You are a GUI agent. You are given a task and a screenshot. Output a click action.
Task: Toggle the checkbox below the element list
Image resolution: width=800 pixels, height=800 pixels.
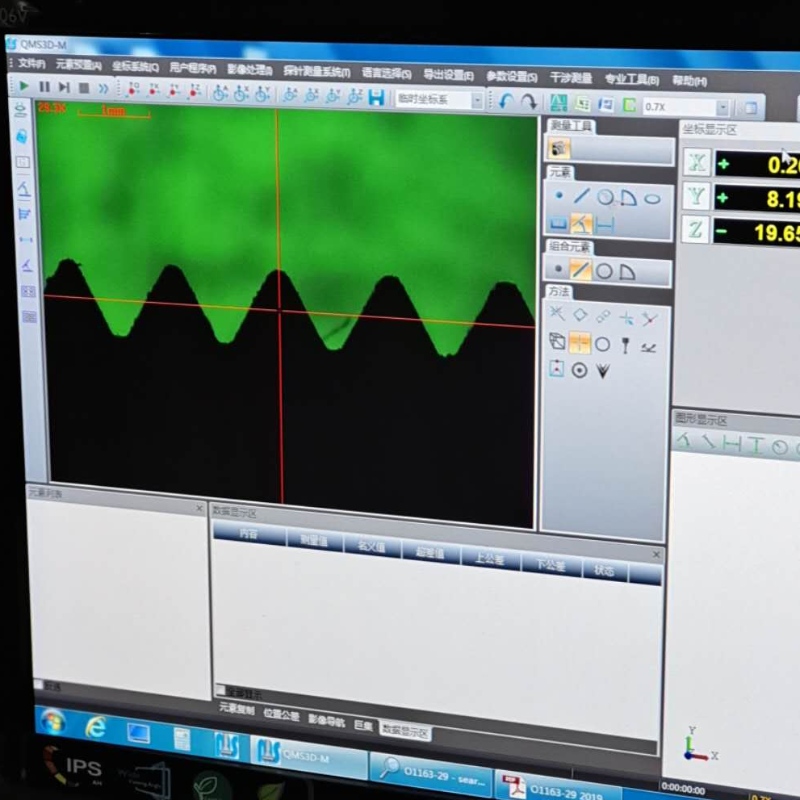click(39, 685)
